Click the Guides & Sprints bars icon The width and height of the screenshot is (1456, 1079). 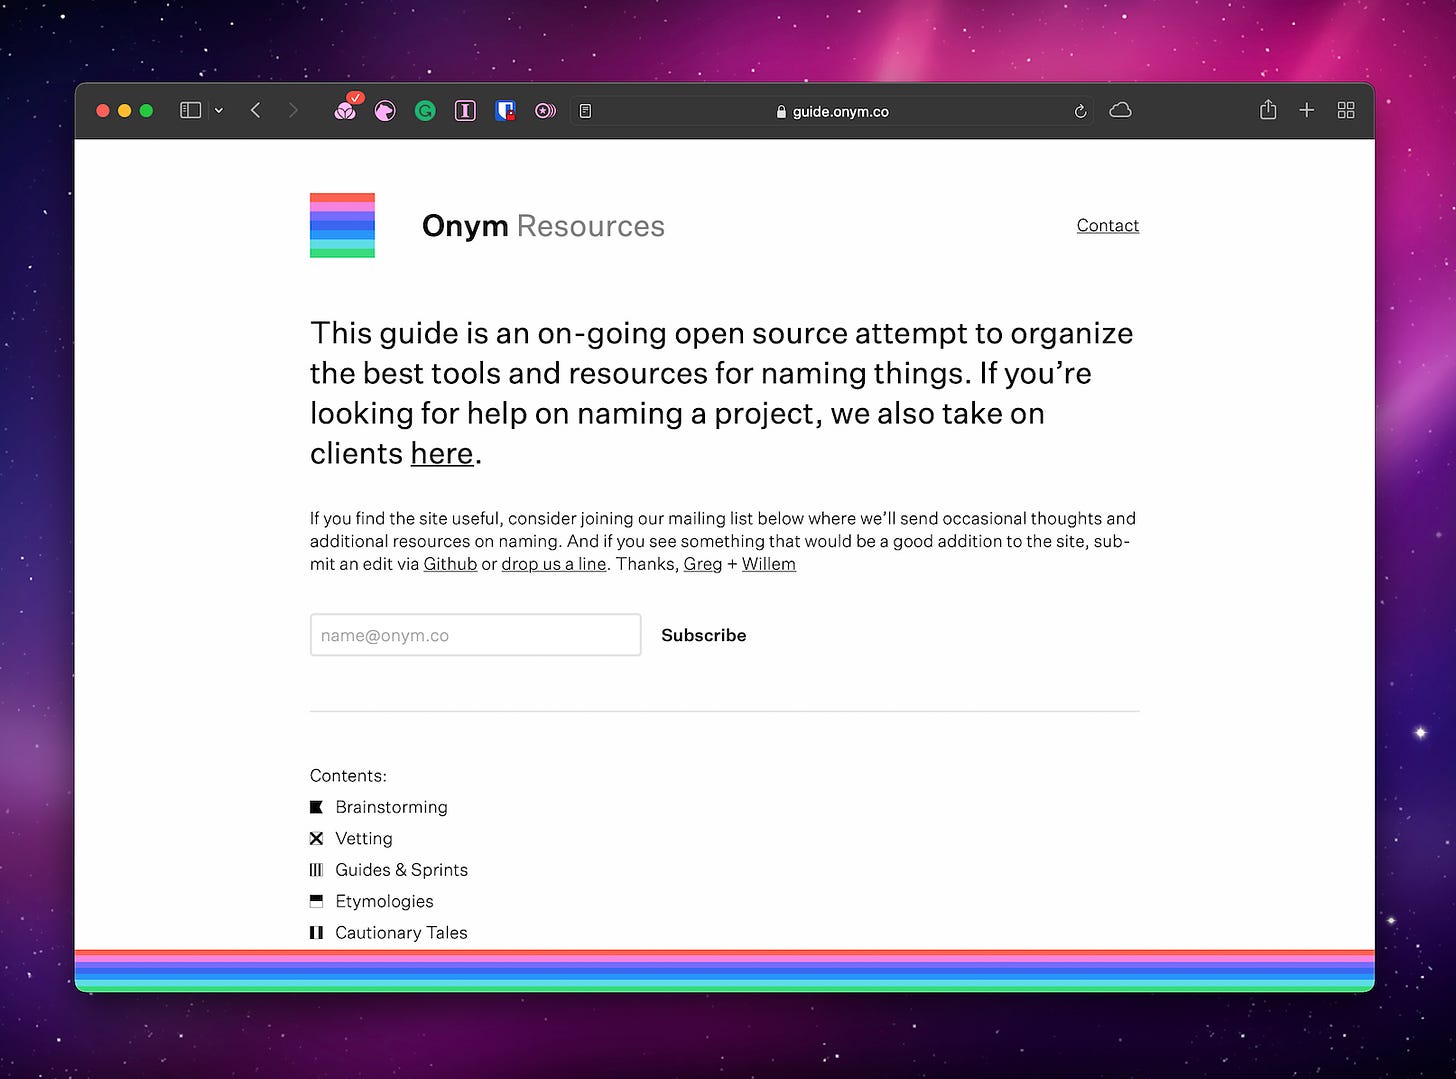point(316,870)
